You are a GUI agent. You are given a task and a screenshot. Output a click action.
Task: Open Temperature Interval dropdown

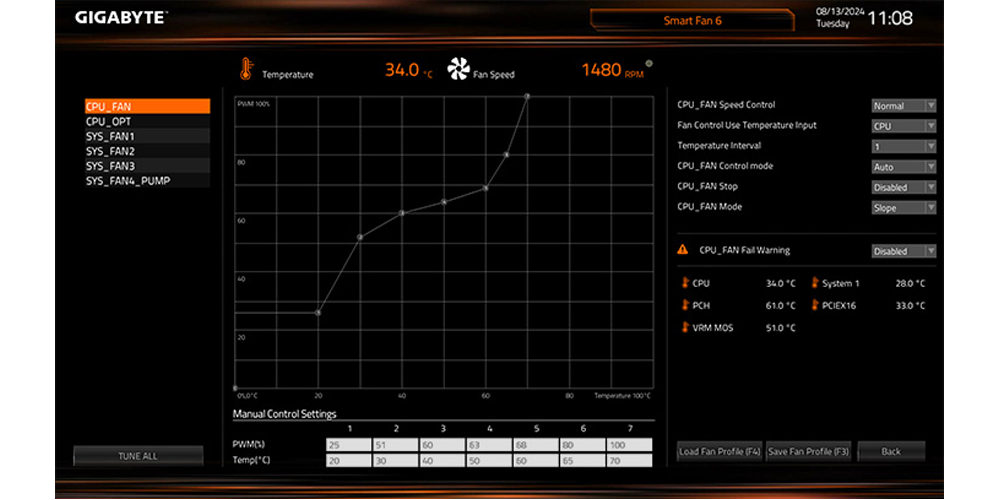pos(904,147)
